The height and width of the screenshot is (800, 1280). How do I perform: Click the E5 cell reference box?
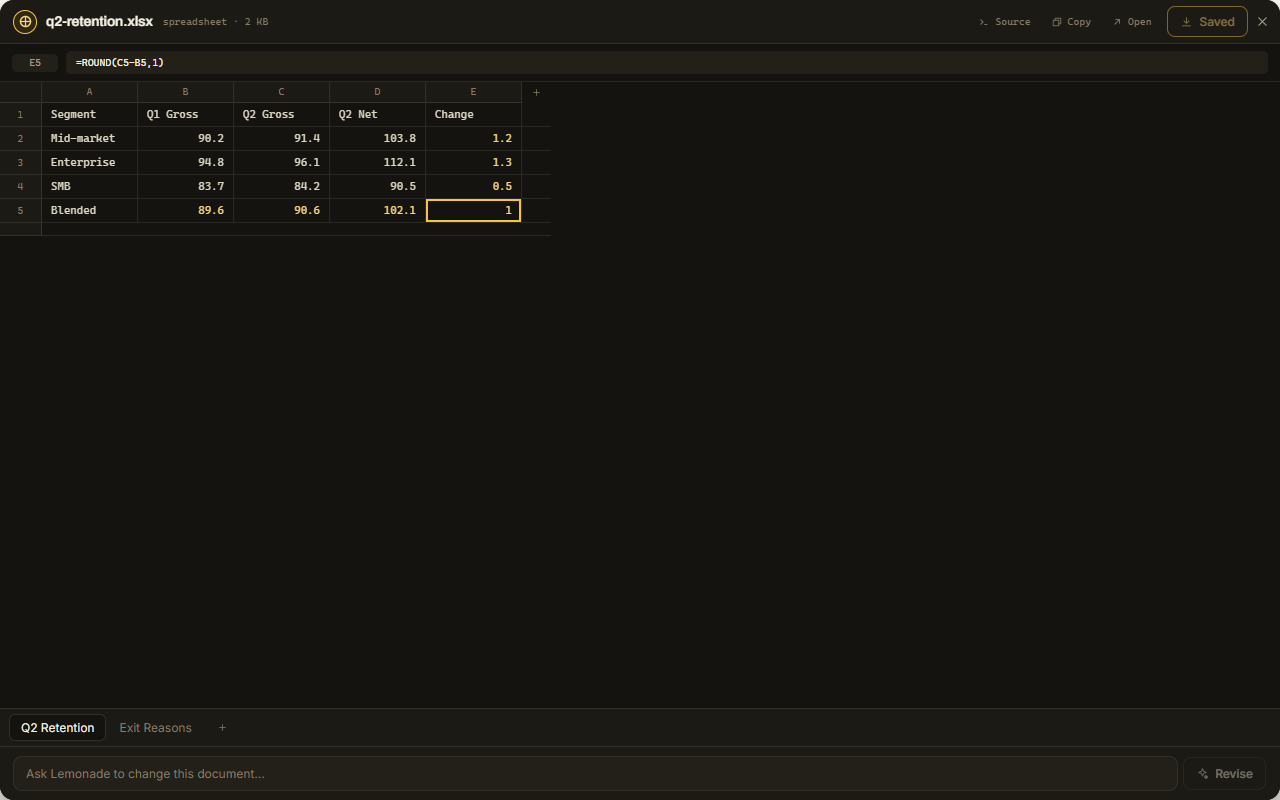(35, 62)
